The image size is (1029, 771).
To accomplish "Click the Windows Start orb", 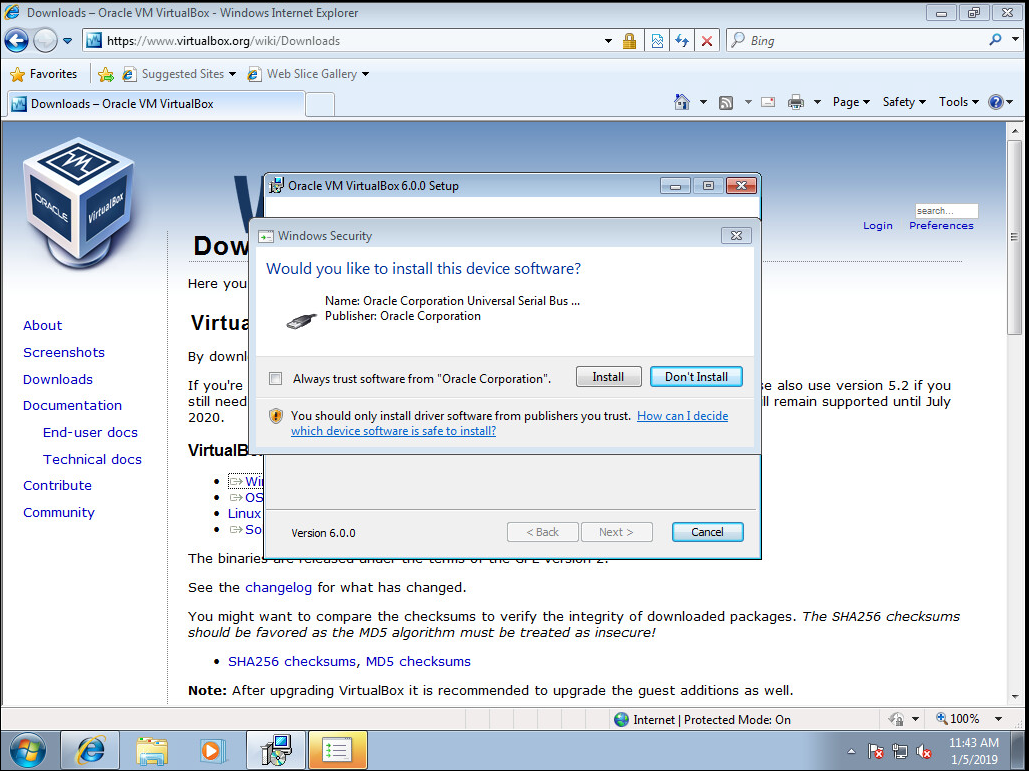I will point(28,750).
